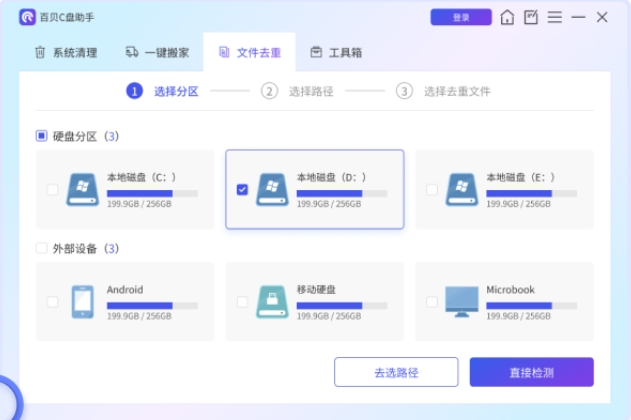631x420 pixels.
Task: Click the 选择去重文件 step label
Action: [457, 92]
